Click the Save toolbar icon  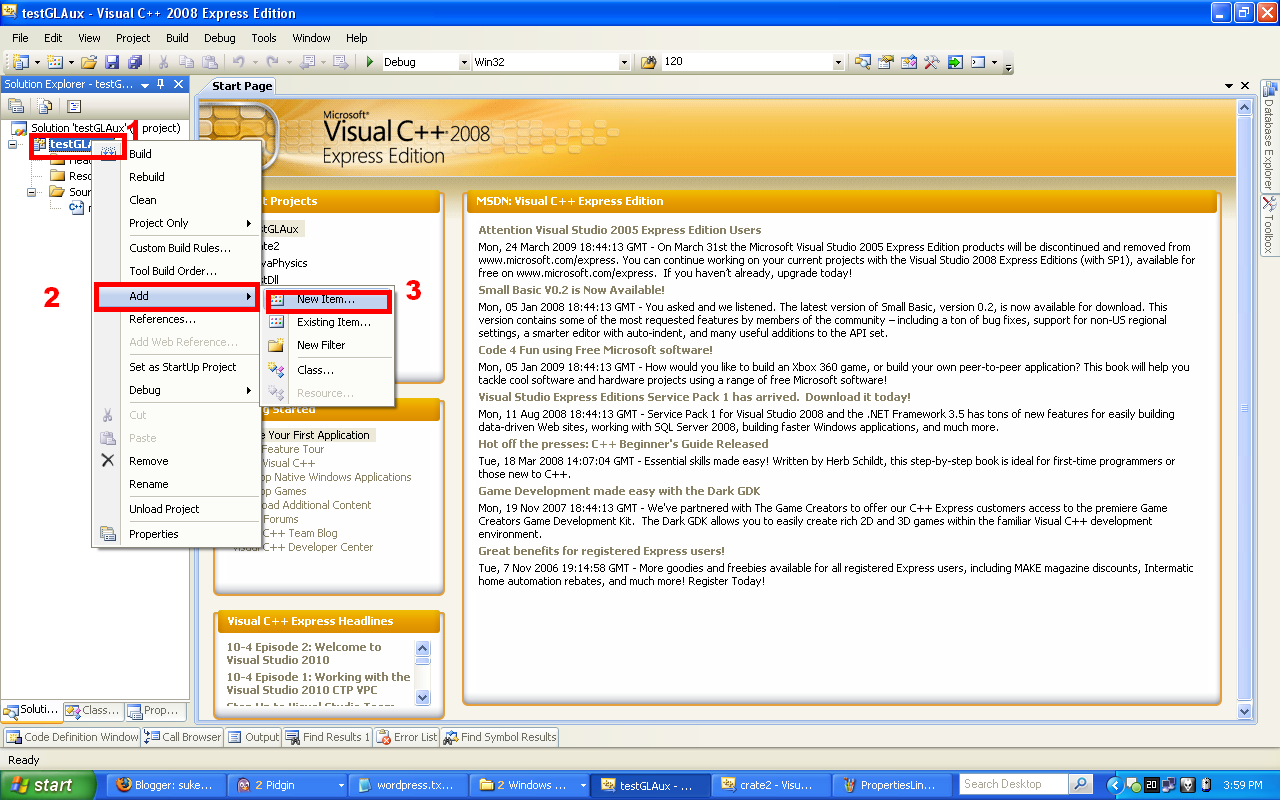(112, 62)
